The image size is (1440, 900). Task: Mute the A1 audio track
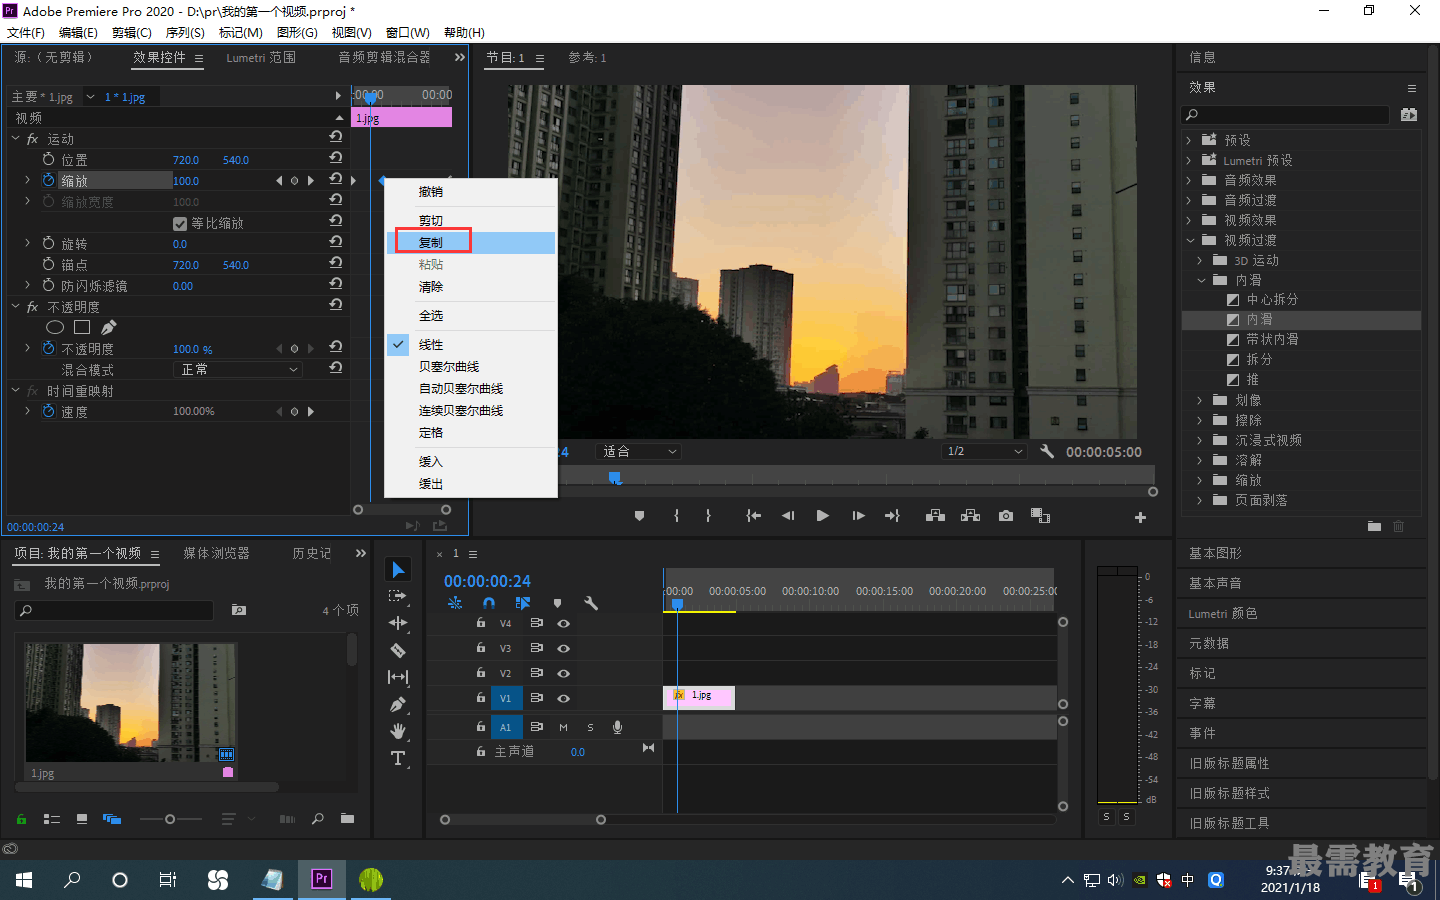[563, 727]
